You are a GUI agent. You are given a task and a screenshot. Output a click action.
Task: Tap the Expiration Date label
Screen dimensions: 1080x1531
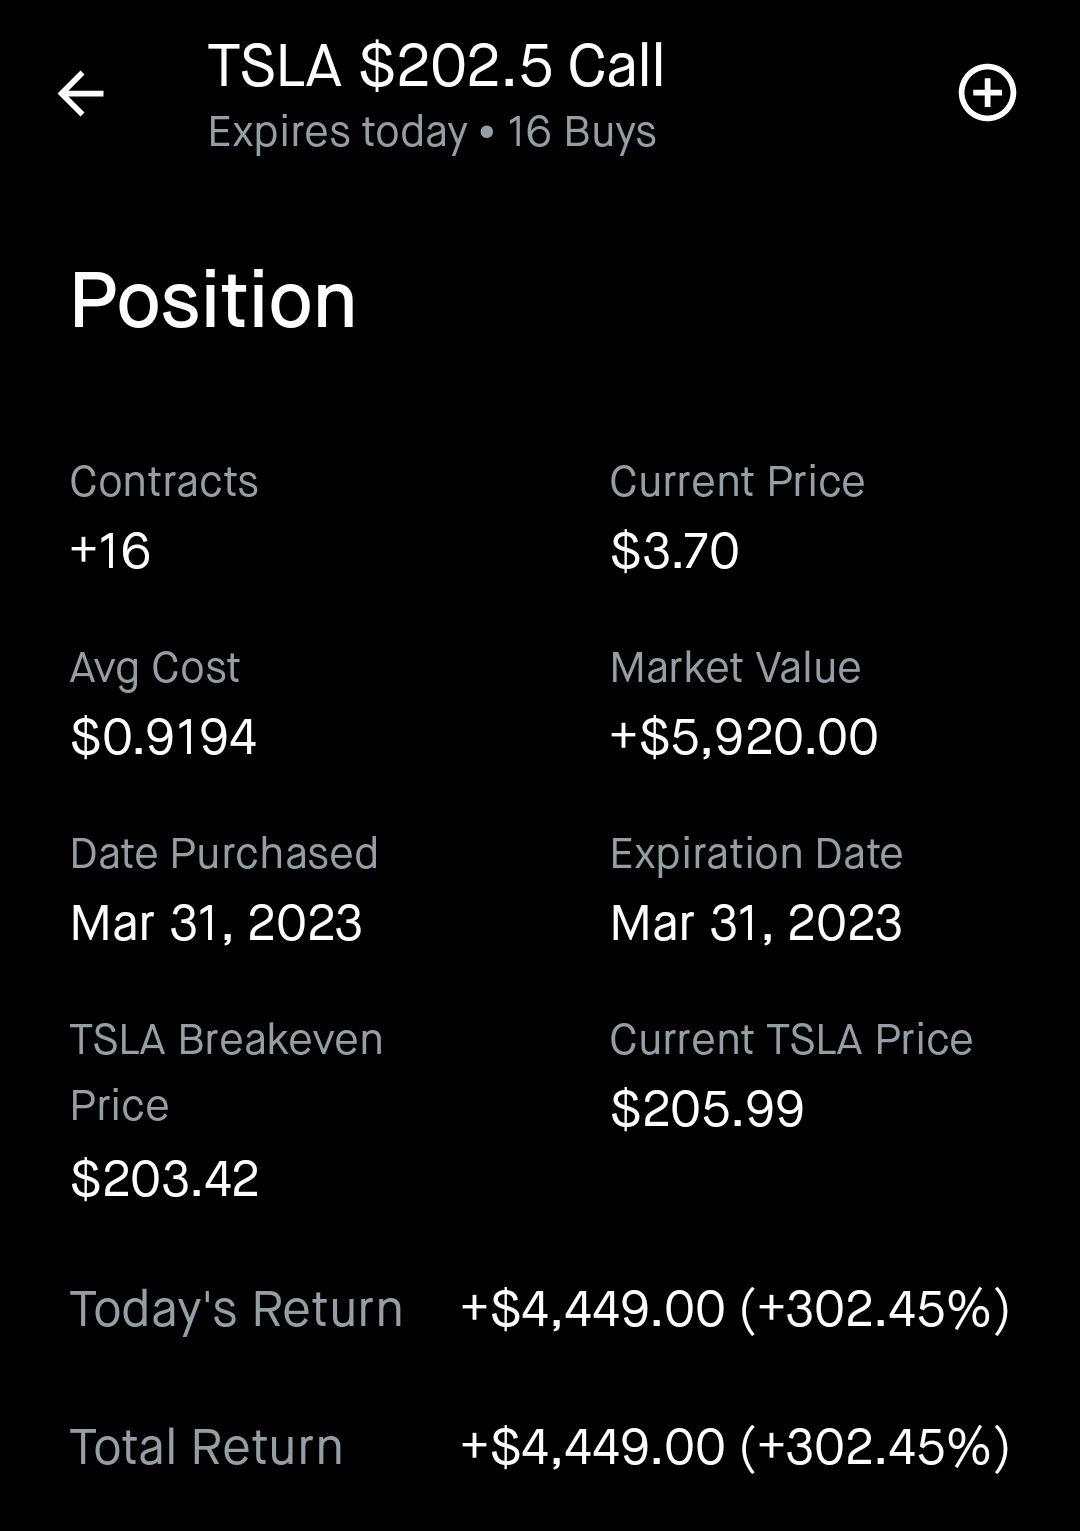pos(756,854)
